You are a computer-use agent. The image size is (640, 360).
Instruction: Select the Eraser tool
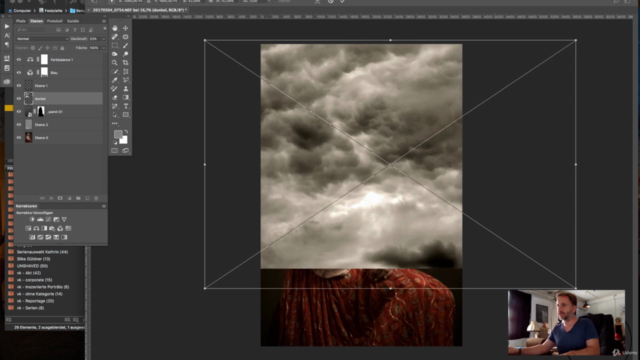[115, 98]
